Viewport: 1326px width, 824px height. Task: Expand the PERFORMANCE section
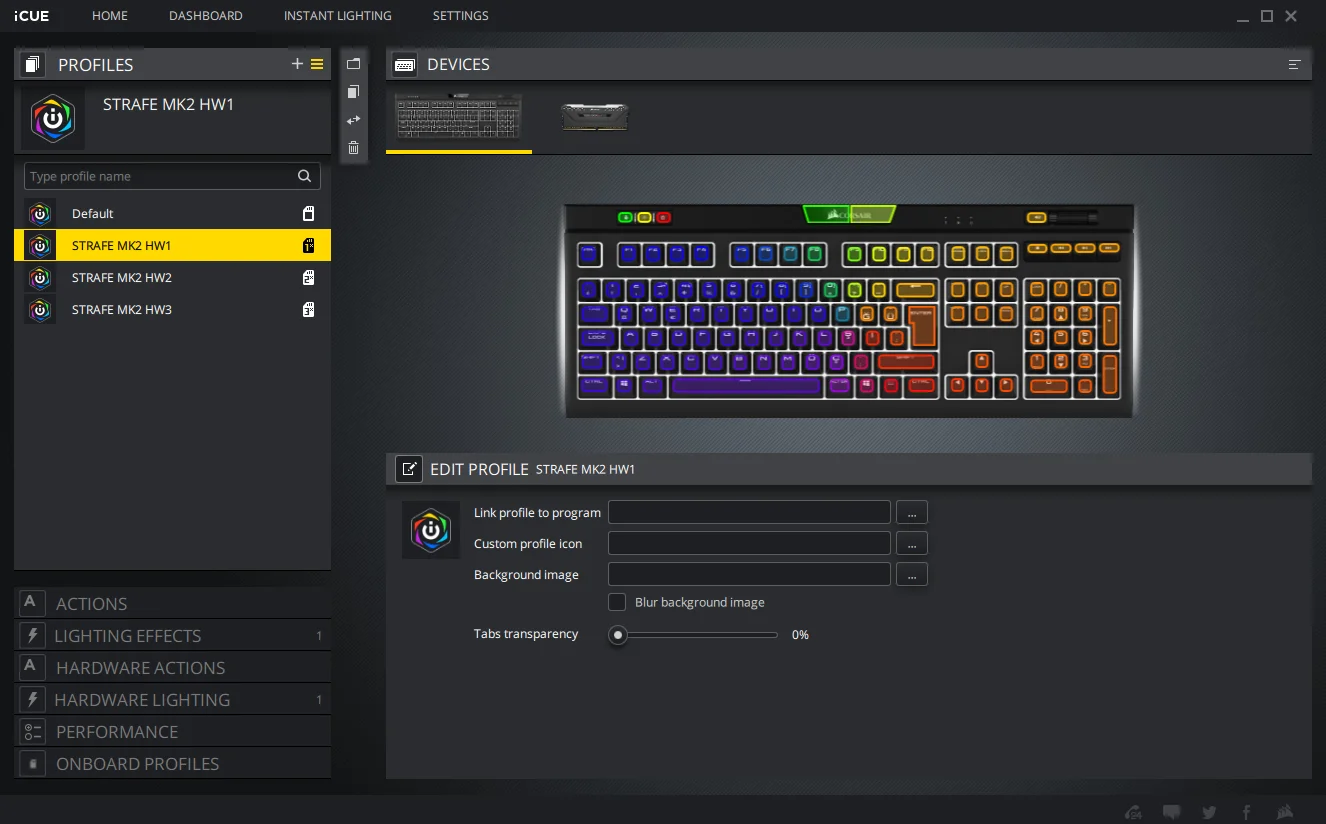click(172, 732)
